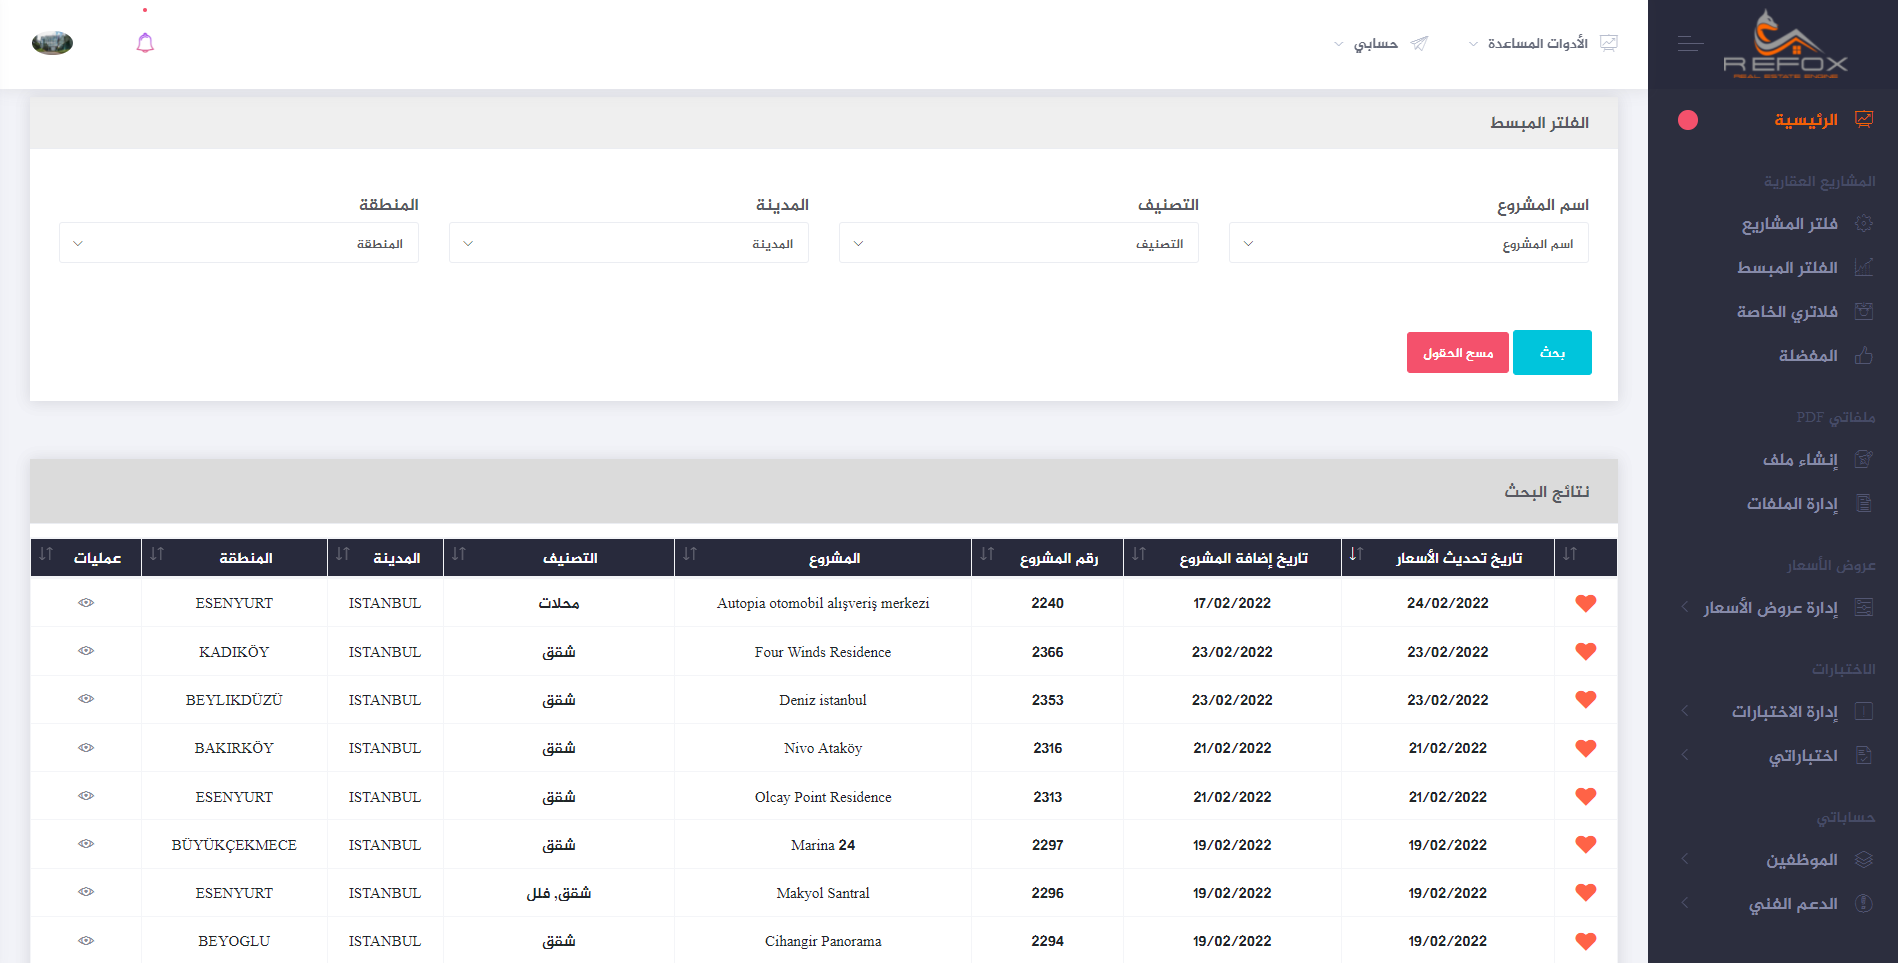1898x963 pixels.
Task: Go to المفضلة sidebar item
Action: coord(1807,356)
